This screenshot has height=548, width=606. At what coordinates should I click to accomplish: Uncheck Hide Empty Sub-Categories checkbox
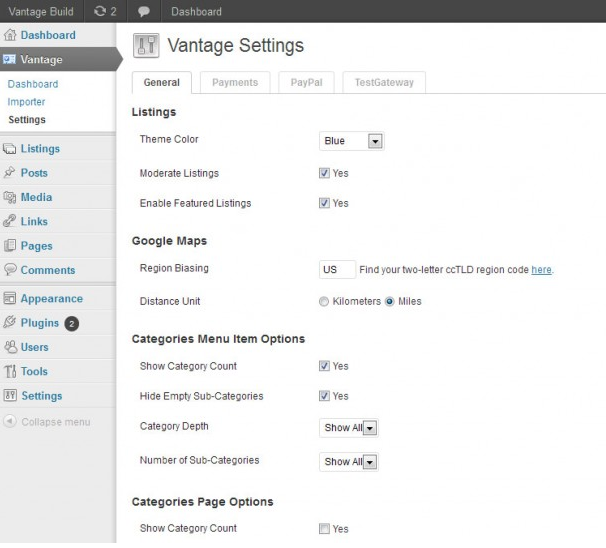(x=324, y=396)
